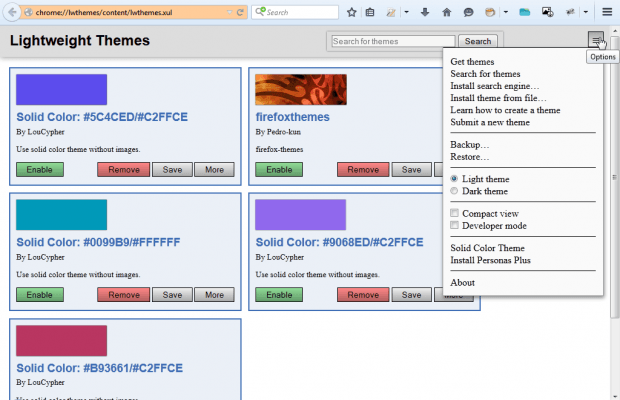Remove the firefoxthemes theme
The height and width of the screenshot is (400, 620).
tap(363, 170)
